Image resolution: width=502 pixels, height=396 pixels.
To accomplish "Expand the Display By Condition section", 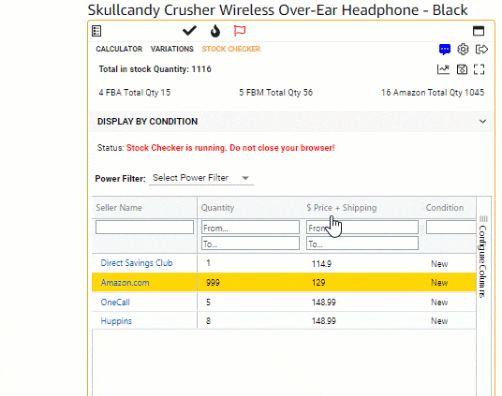I will pos(291,121).
